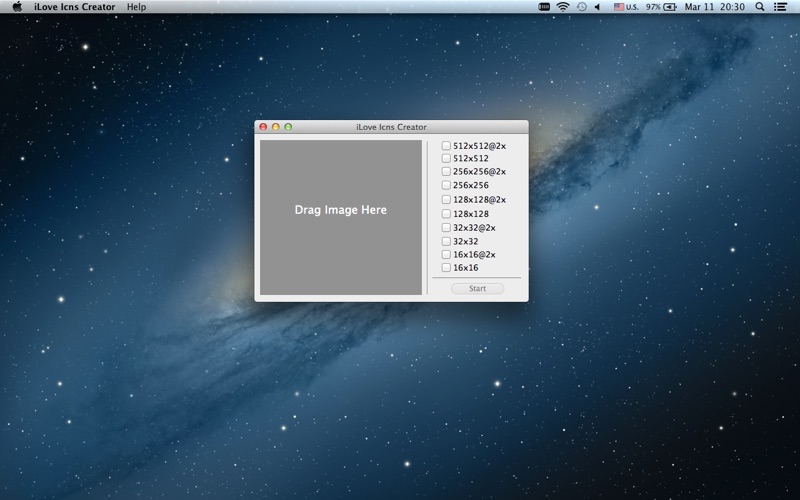The width and height of the screenshot is (800, 500).
Task: Open the Apple menu
Action: (x=17, y=7)
